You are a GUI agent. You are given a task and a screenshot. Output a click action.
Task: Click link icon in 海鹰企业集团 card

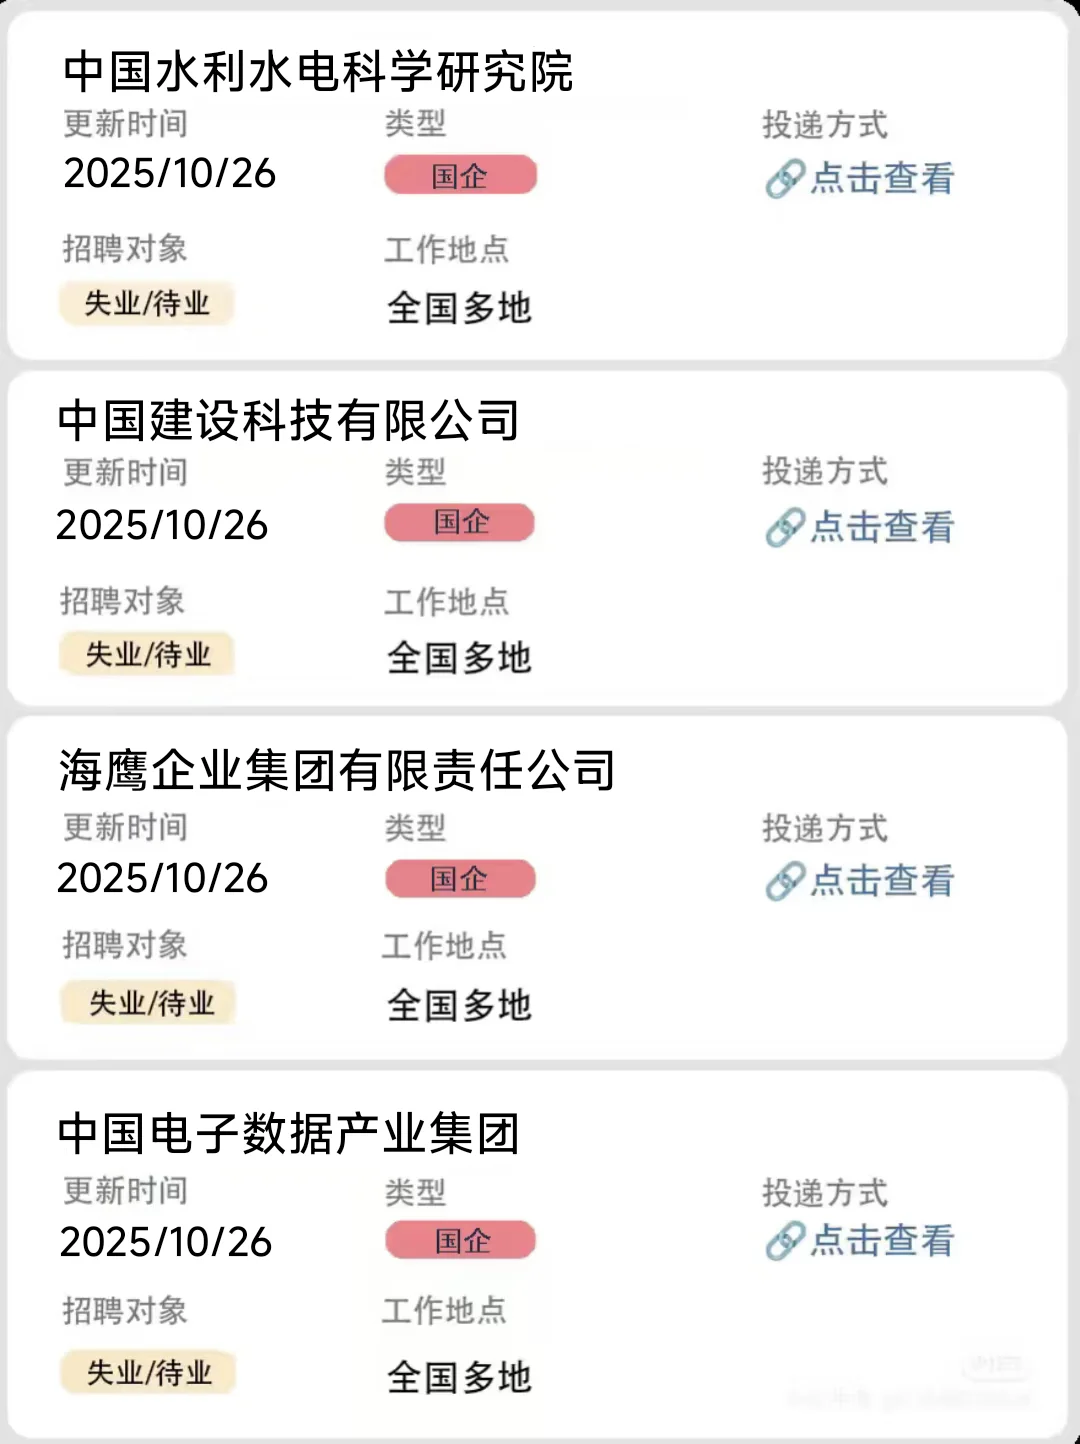click(785, 881)
